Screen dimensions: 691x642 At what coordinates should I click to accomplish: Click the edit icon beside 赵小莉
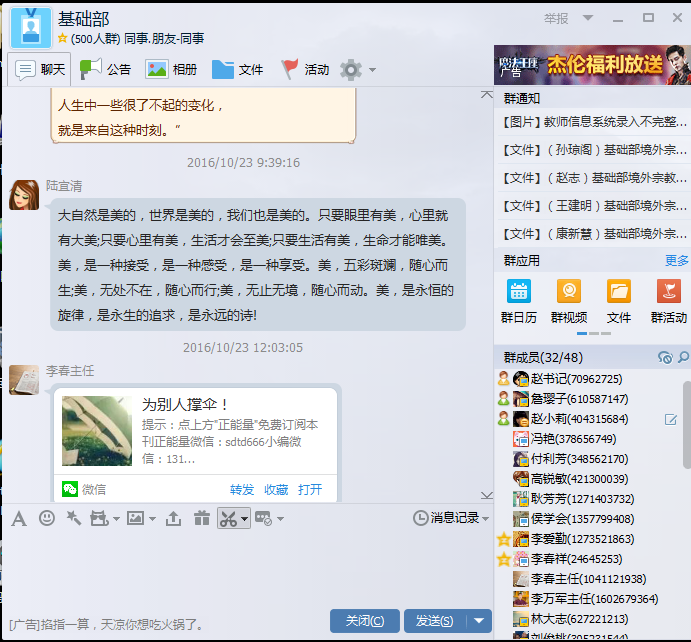pyautogui.click(x=671, y=419)
